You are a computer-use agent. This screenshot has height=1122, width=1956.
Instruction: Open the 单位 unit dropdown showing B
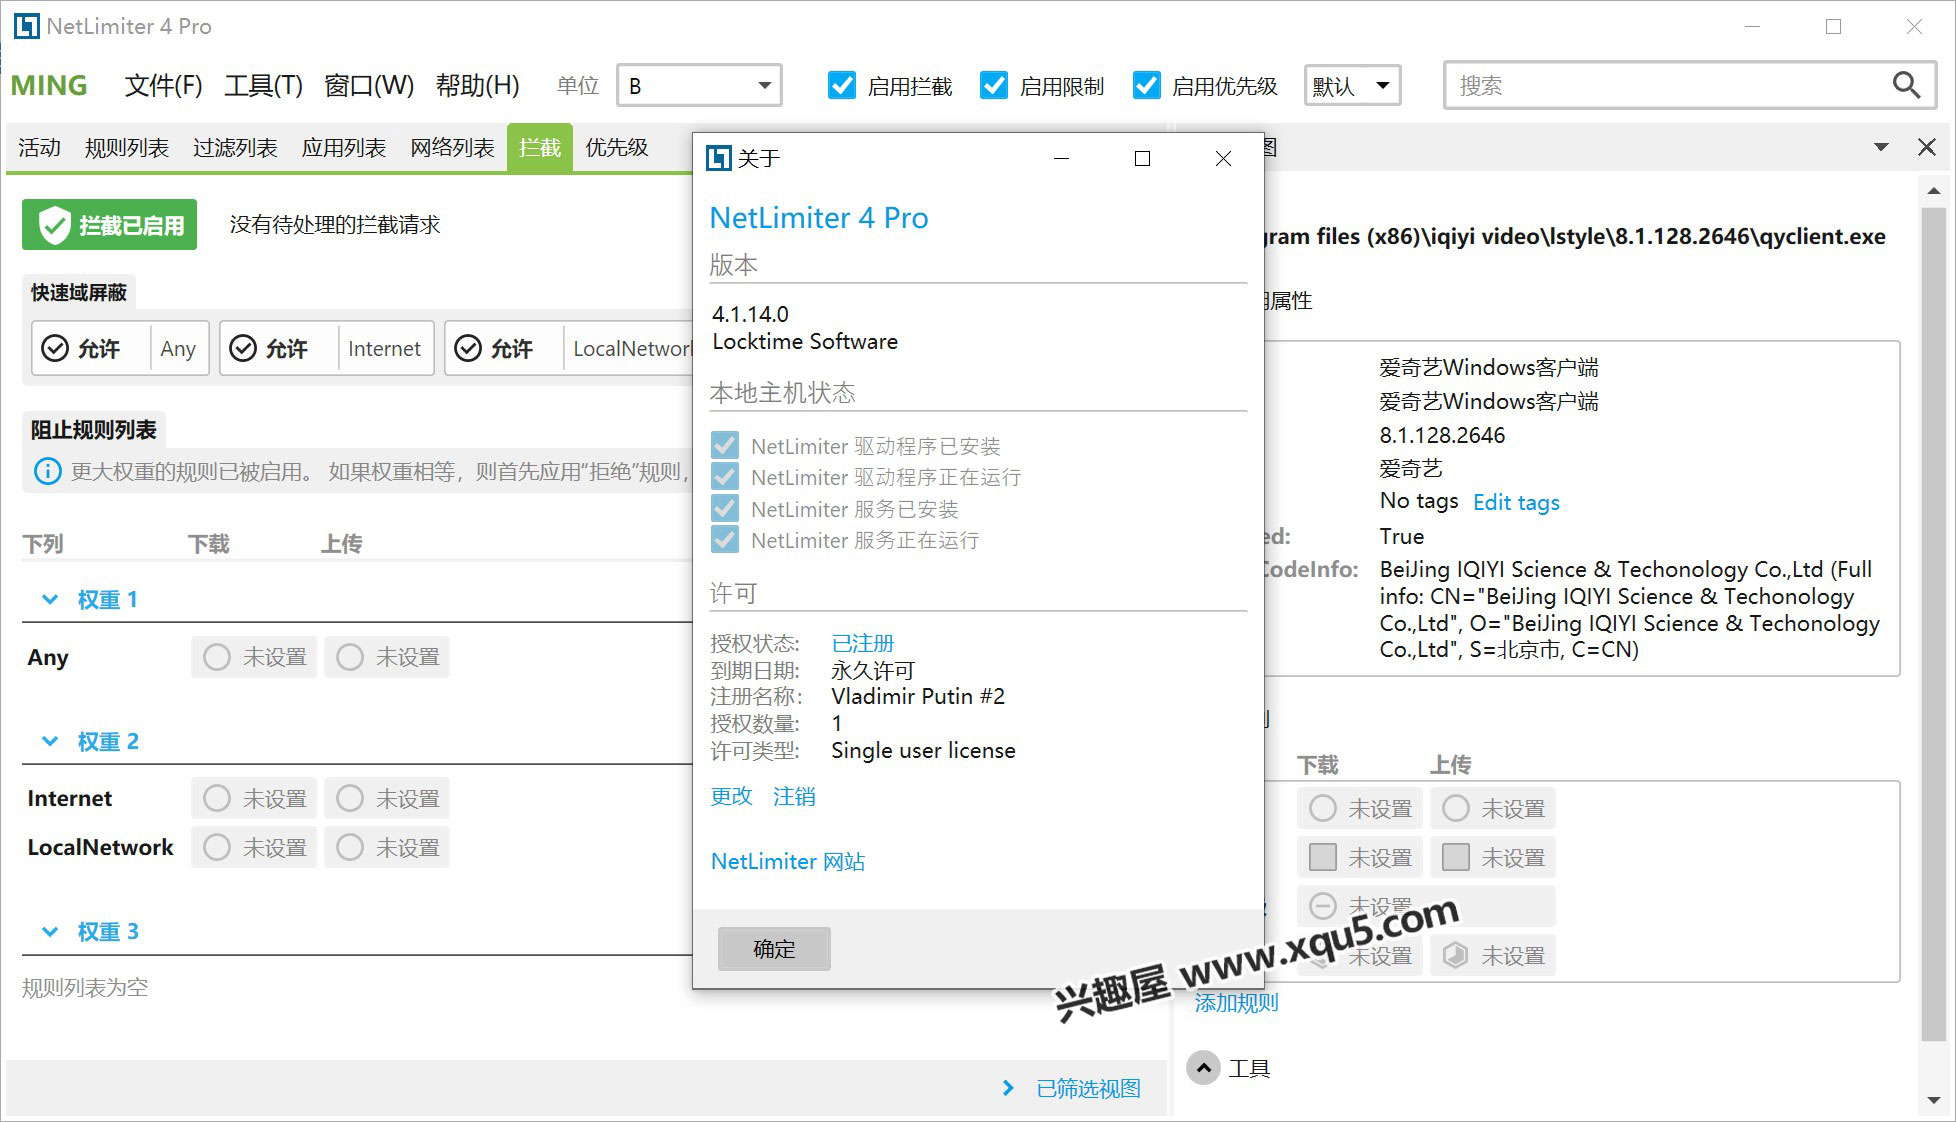tap(700, 86)
